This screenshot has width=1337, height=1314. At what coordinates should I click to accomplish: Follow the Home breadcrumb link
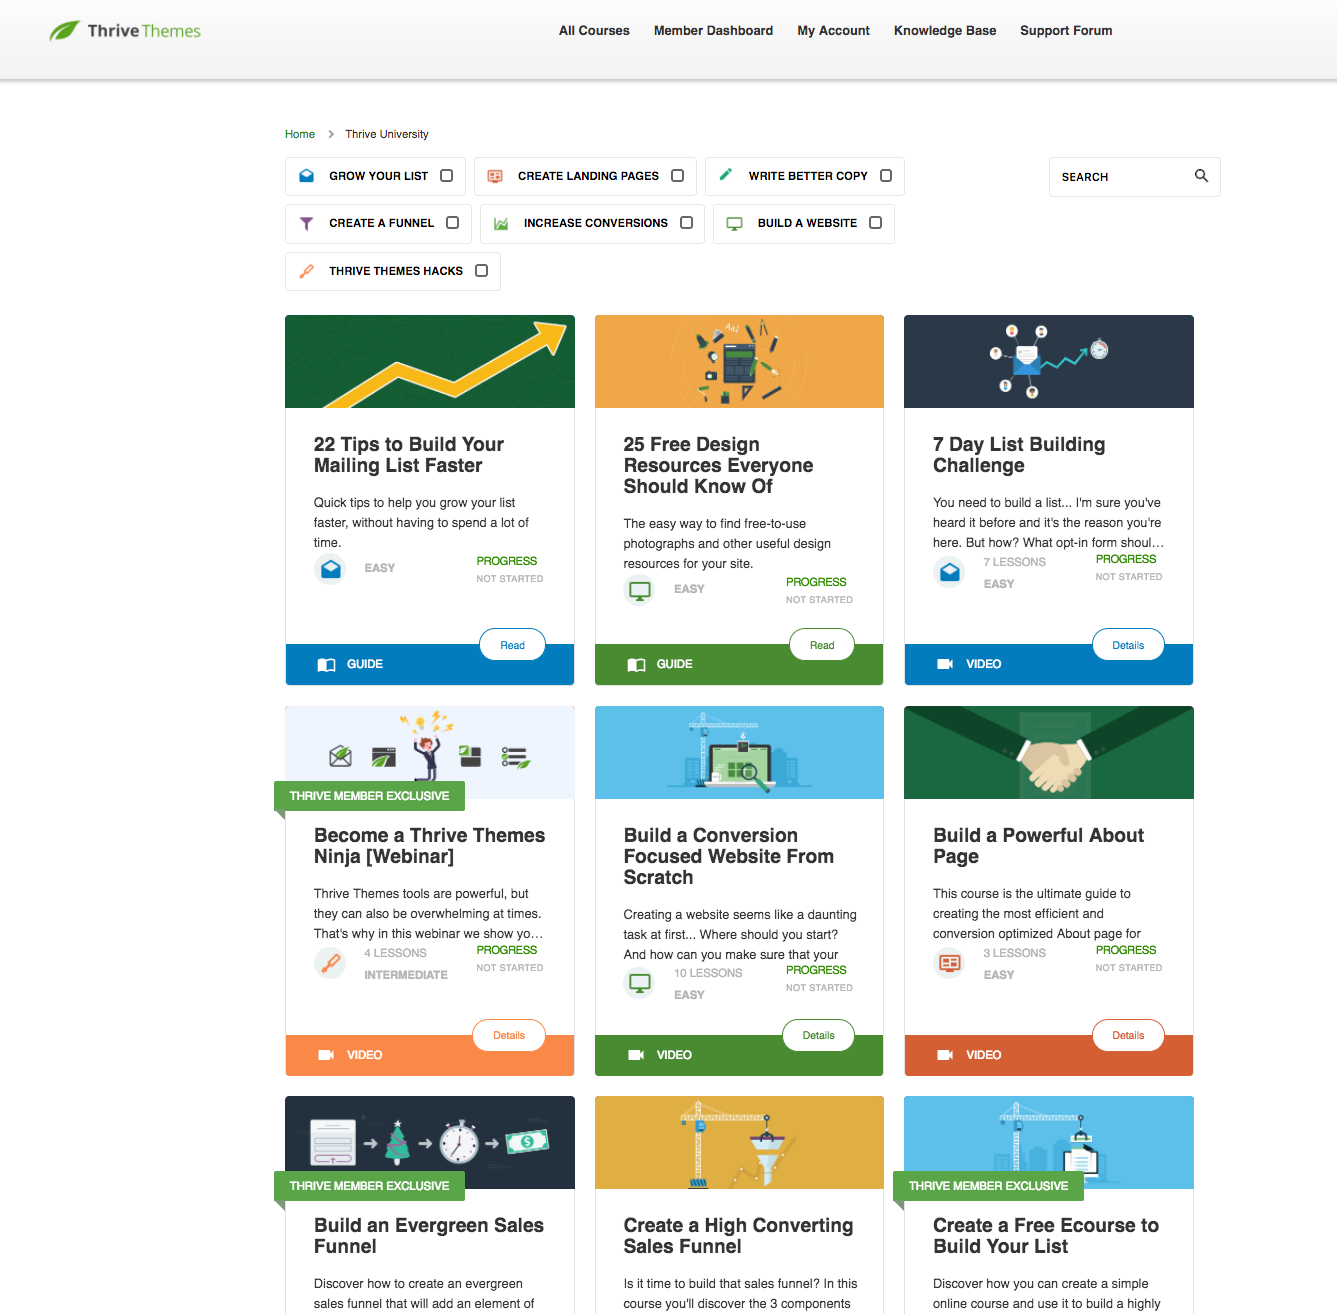[299, 134]
